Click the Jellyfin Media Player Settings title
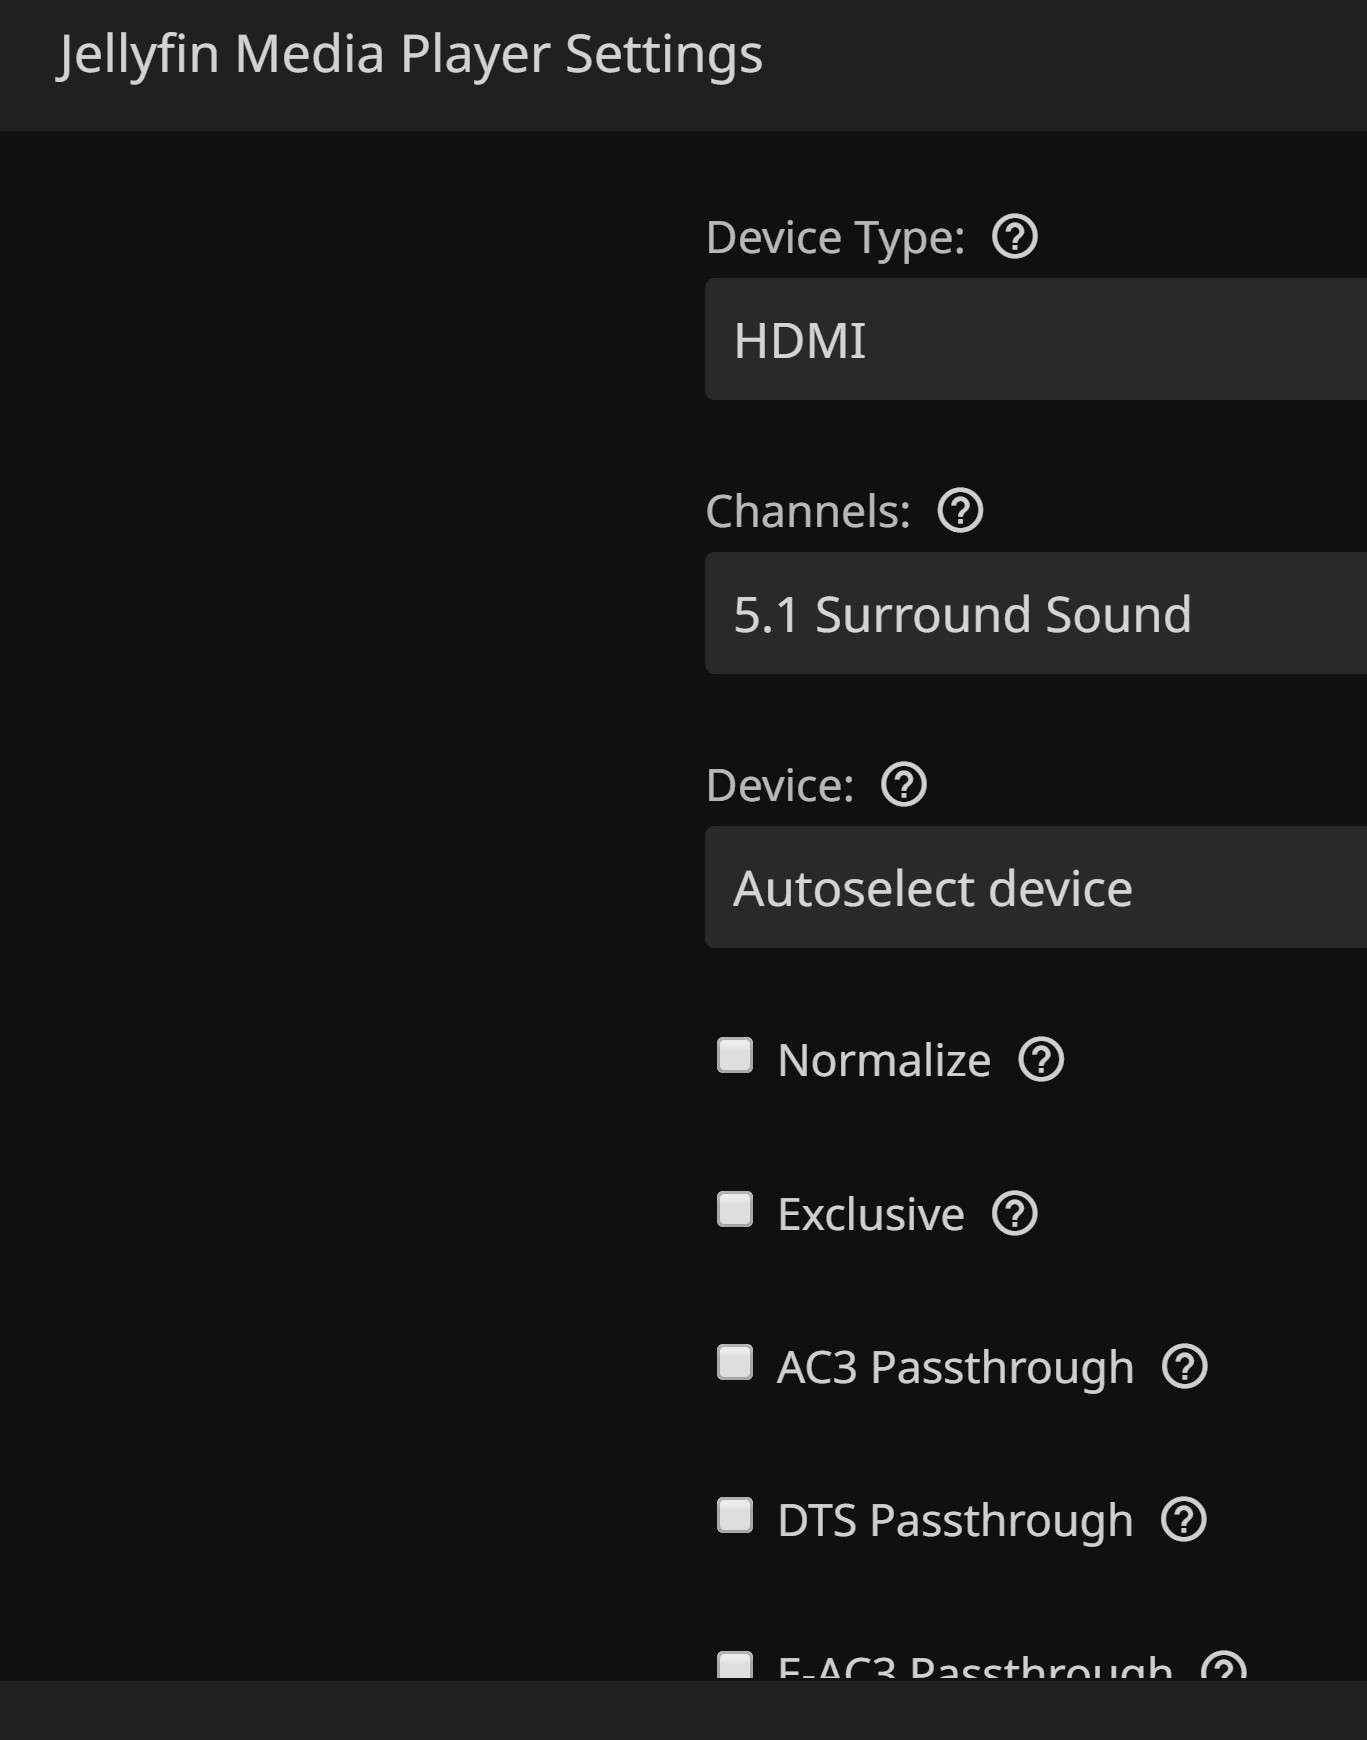This screenshot has height=1740, width=1367. click(x=409, y=55)
